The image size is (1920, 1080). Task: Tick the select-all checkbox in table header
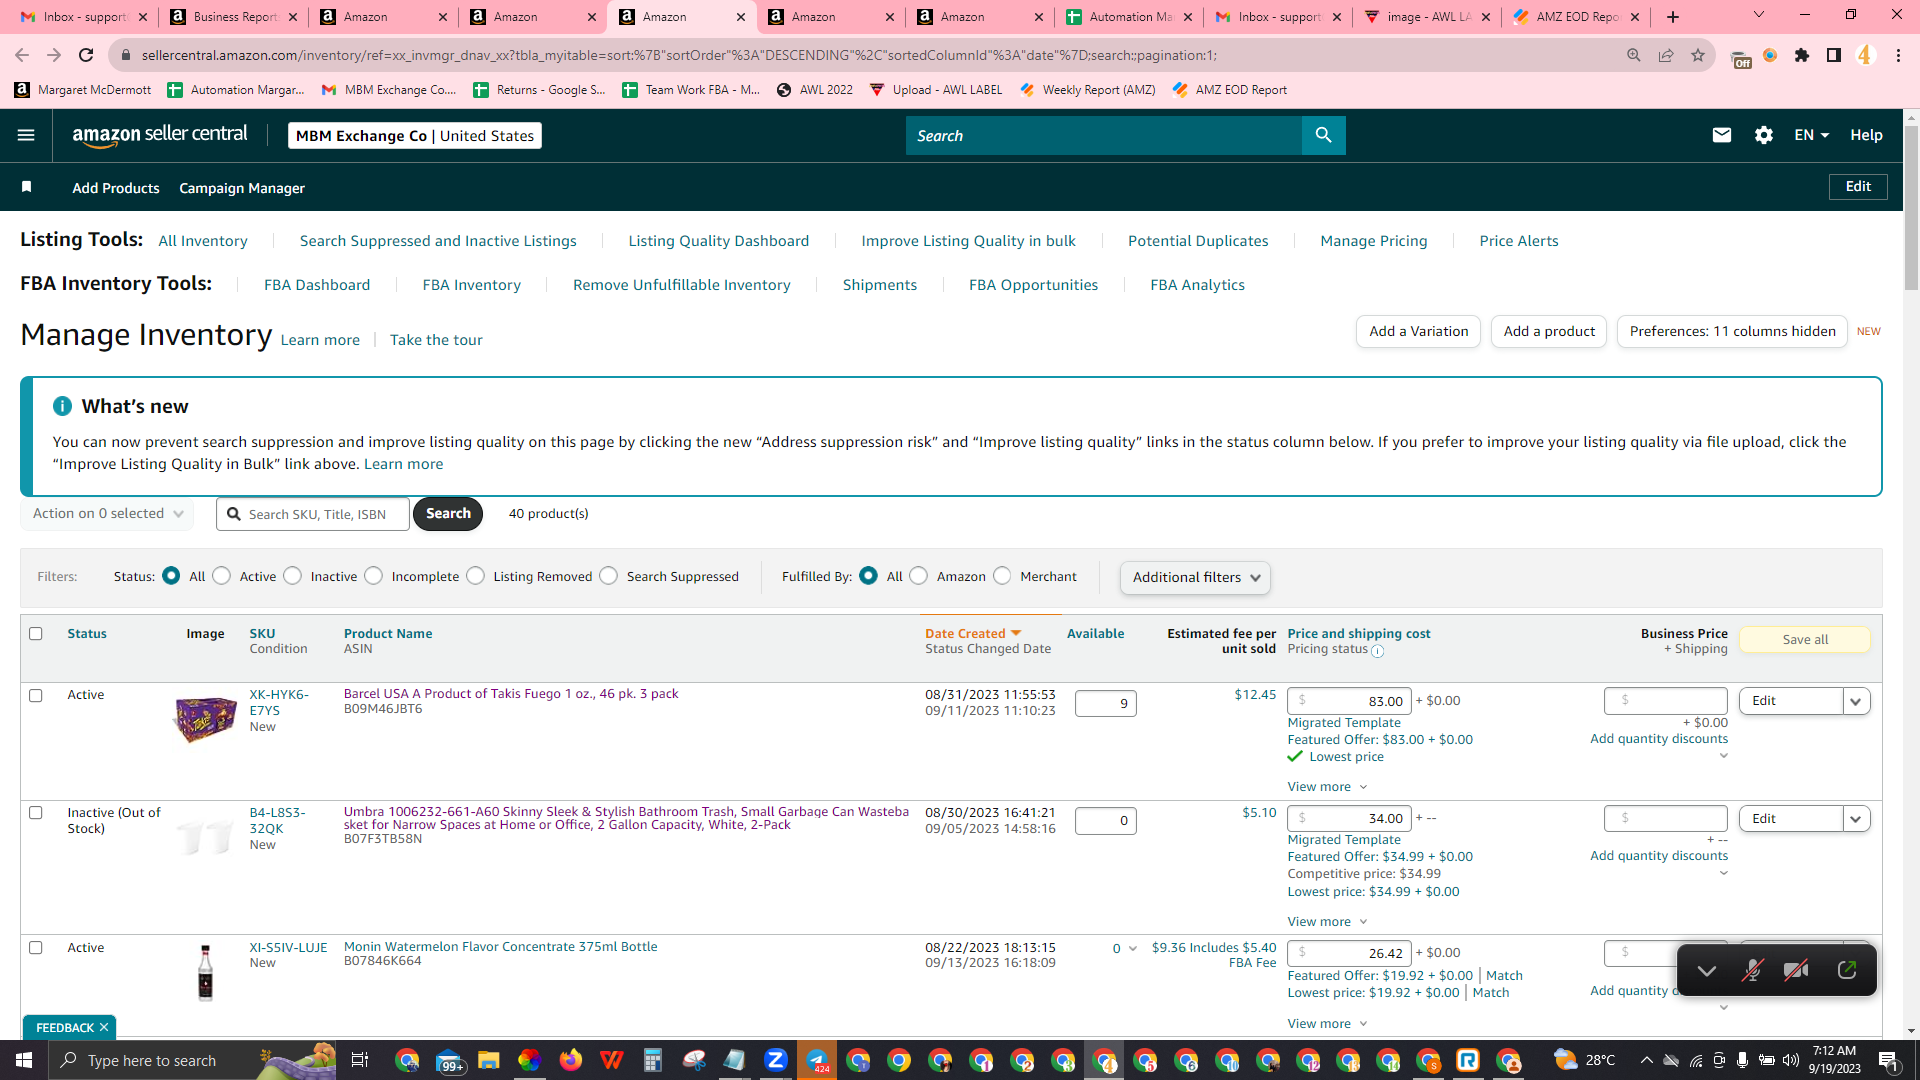tap(36, 633)
